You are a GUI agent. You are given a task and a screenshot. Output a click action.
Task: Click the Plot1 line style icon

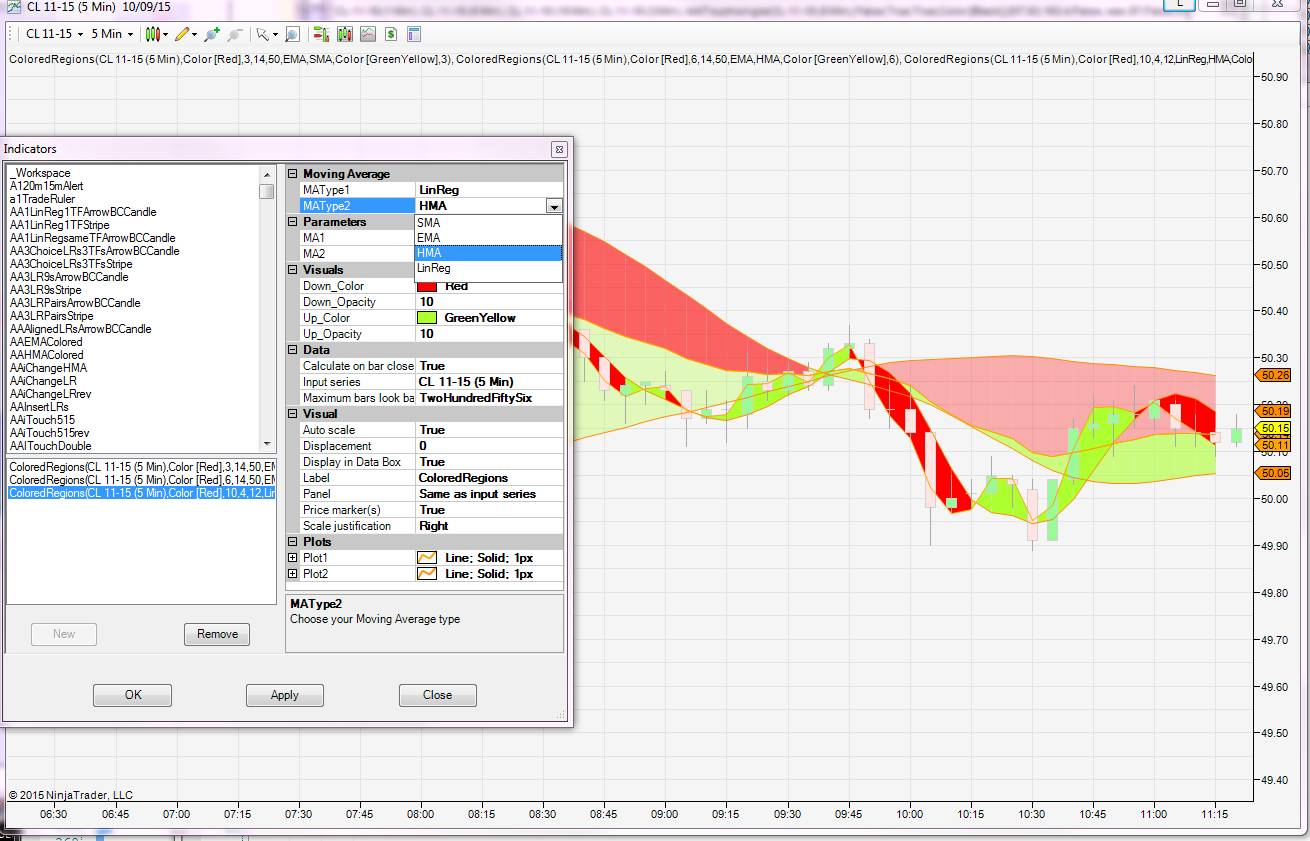coord(427,558)
